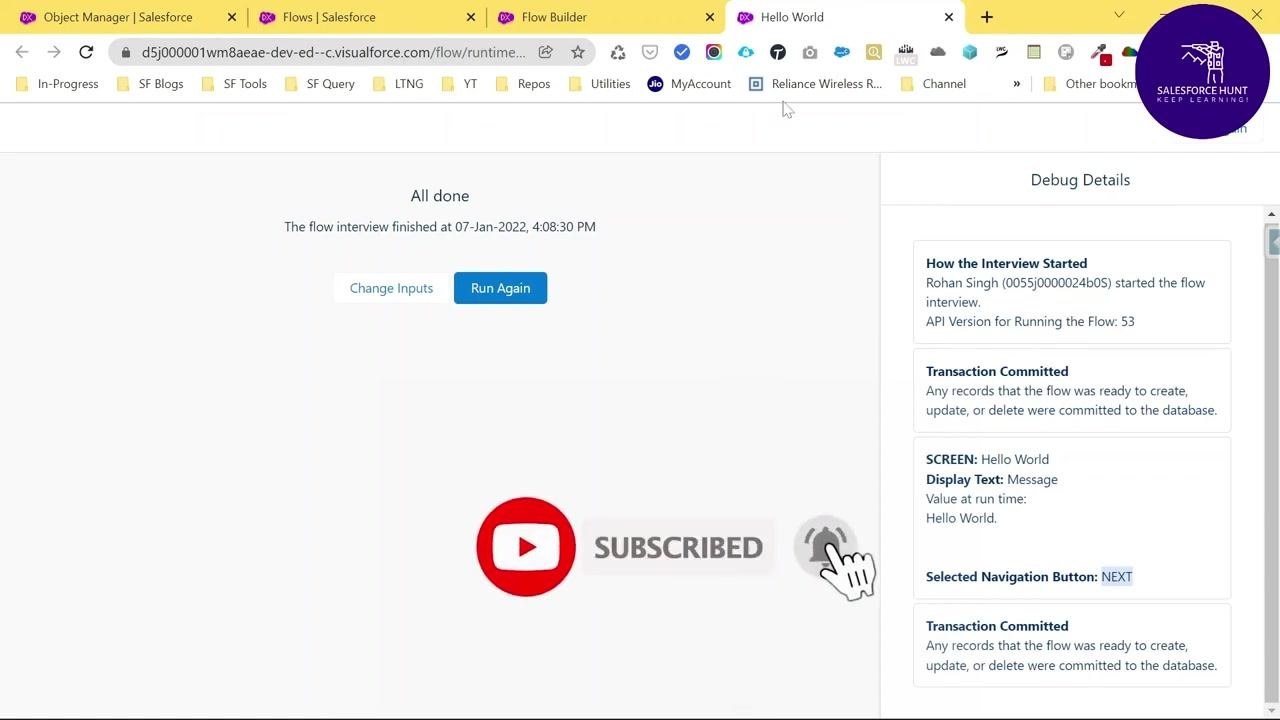Image resolution: width=1280 pixels, height=720 pixels.
Task: Open a new browser tab
Action: 987,17
